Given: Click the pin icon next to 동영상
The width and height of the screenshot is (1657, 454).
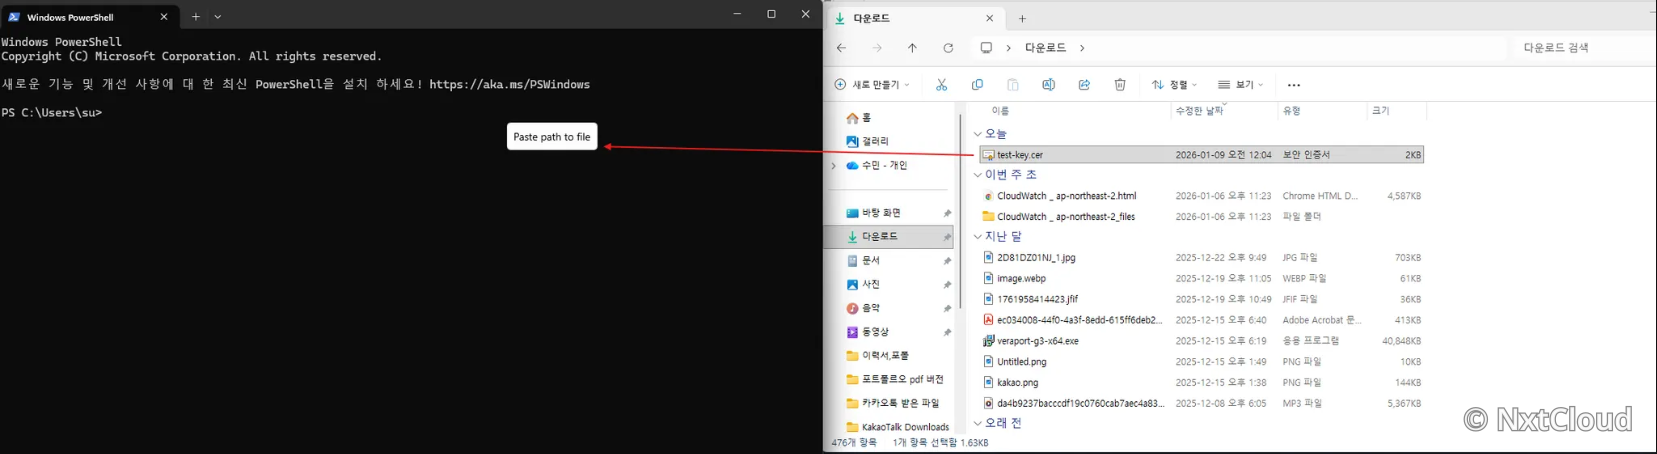Looking at the screenshot, I should point(947,332).
